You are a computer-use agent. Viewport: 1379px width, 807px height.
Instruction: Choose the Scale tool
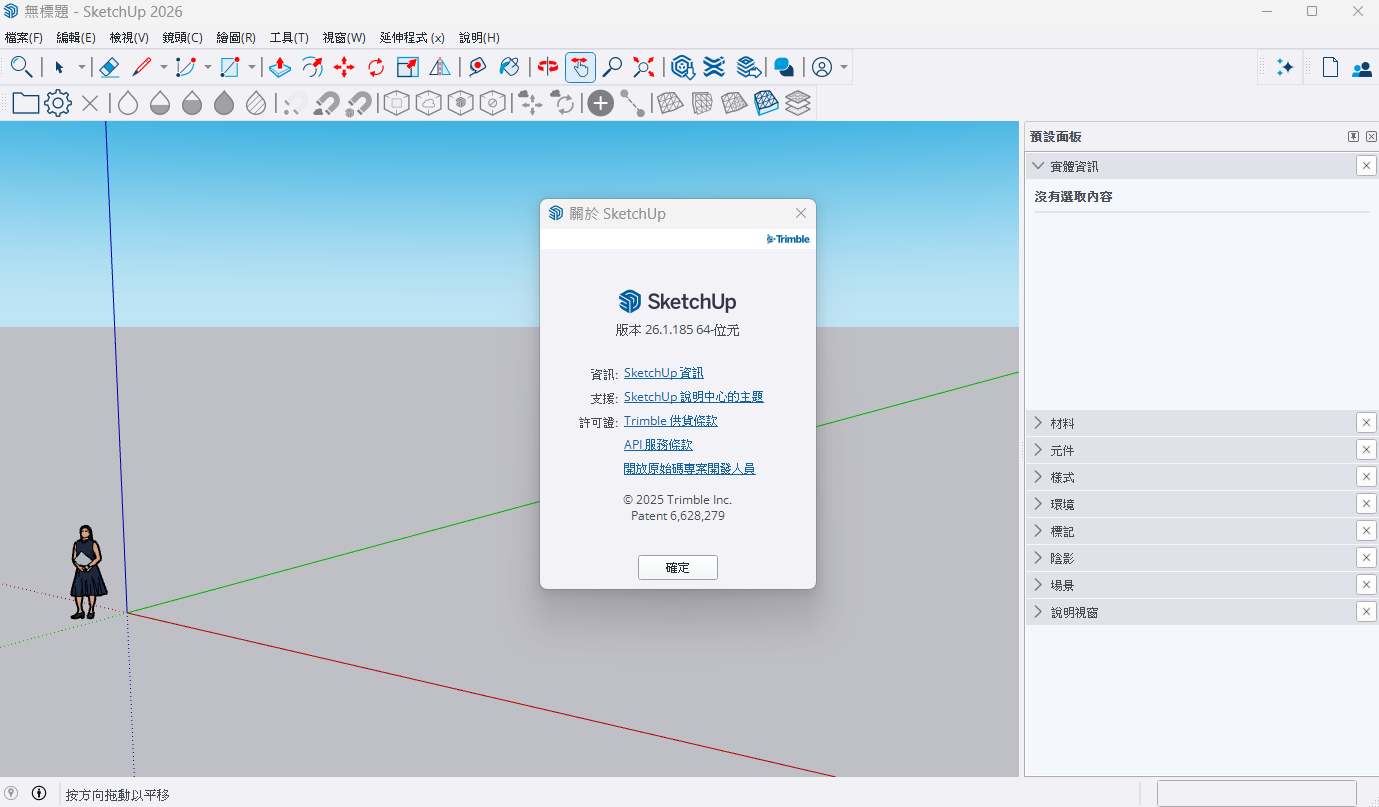point(408,67)
